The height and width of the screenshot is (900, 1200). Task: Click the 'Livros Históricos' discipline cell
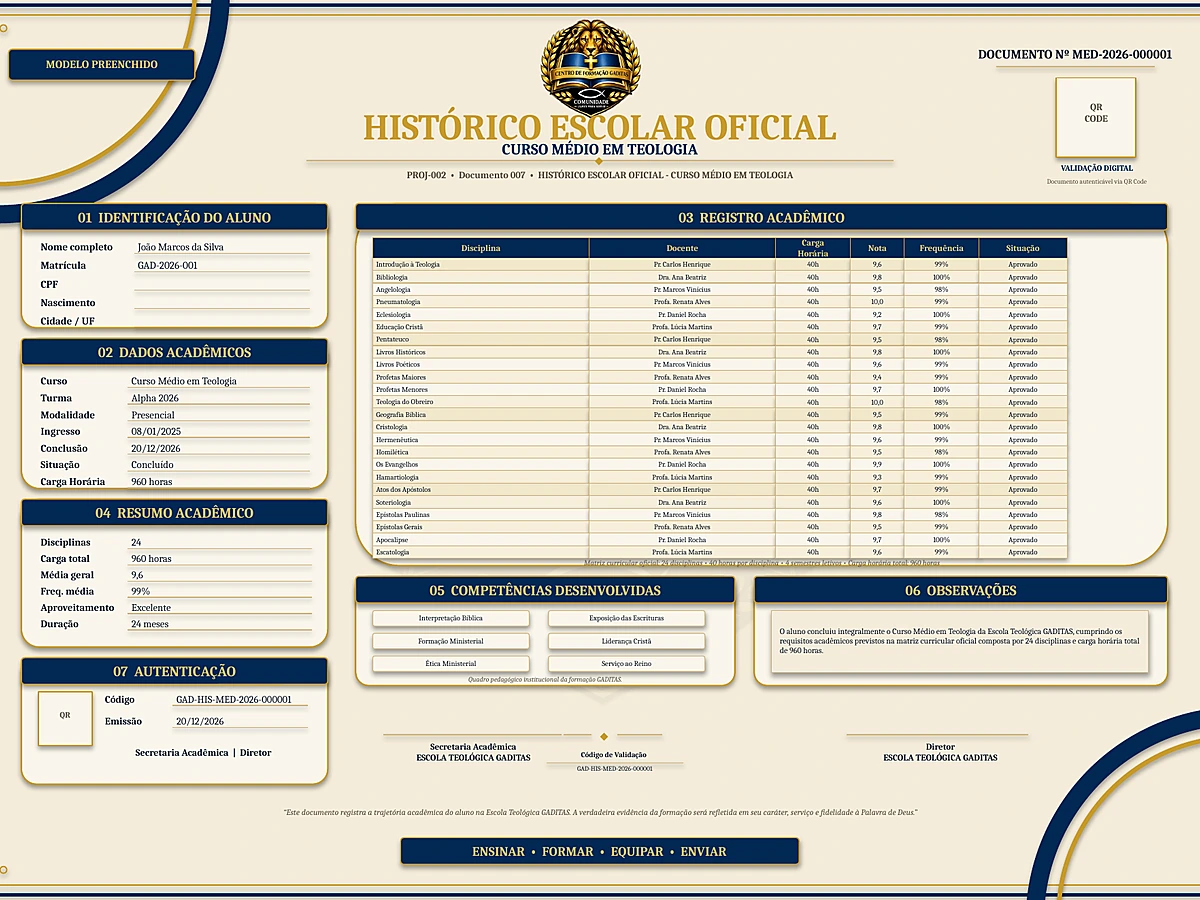481,352
